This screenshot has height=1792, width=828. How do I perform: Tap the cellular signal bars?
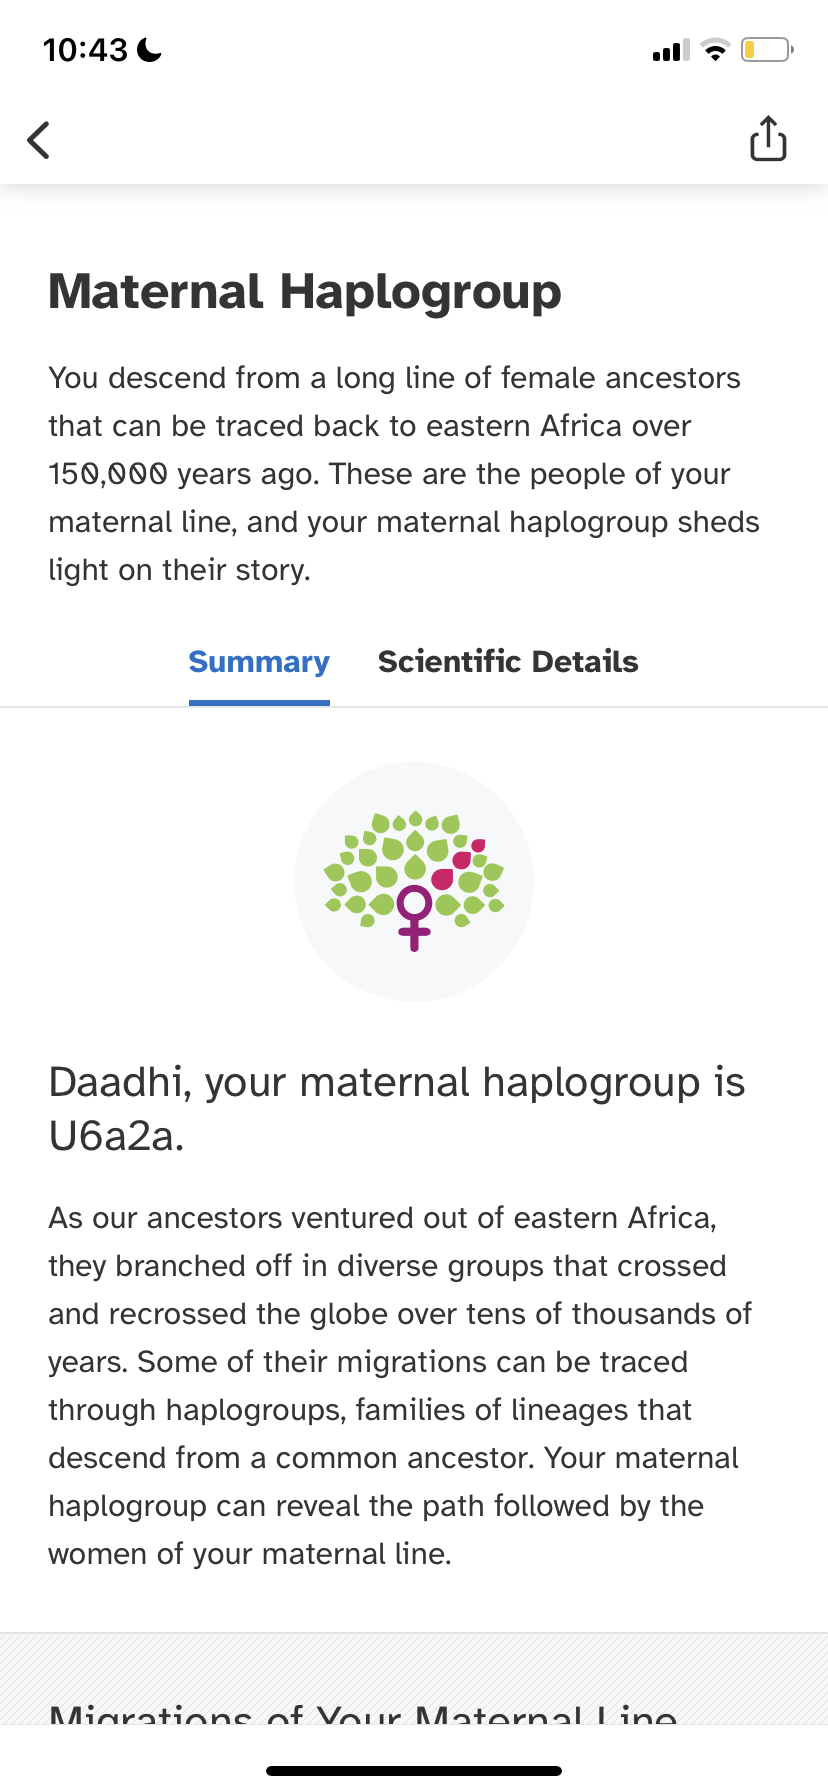click(671, 50)
